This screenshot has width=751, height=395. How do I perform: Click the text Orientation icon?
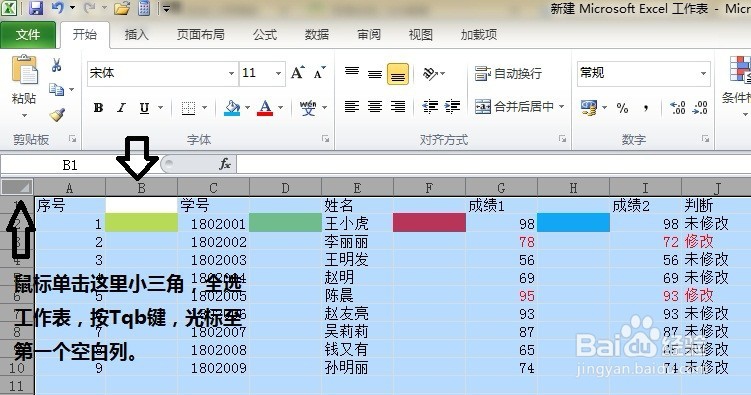[x=431, y=73]
